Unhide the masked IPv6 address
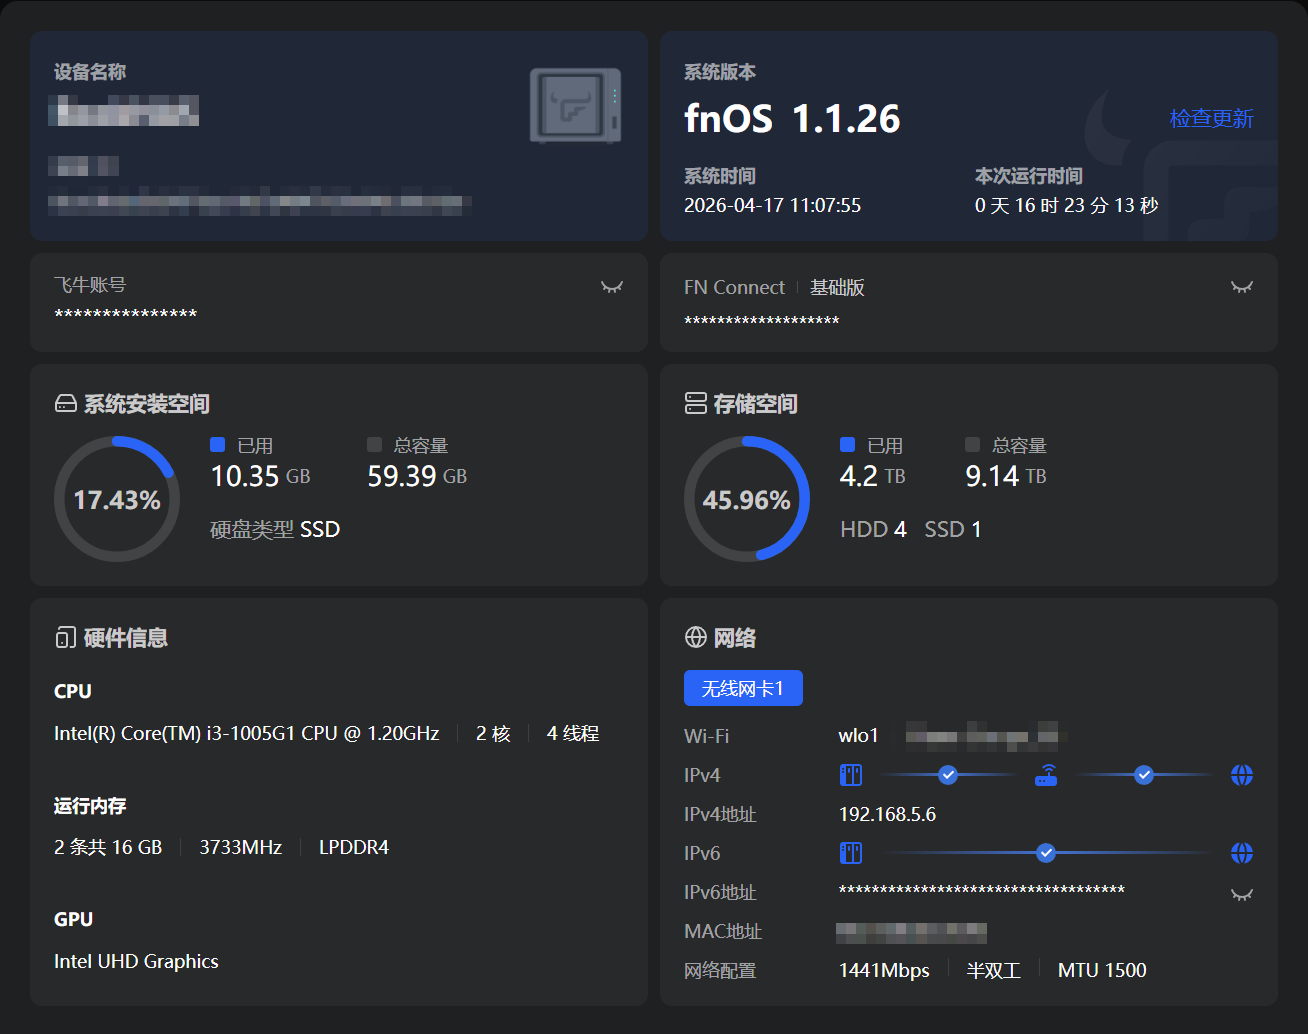1308x1034 pixels. [x=1242, y=894]
